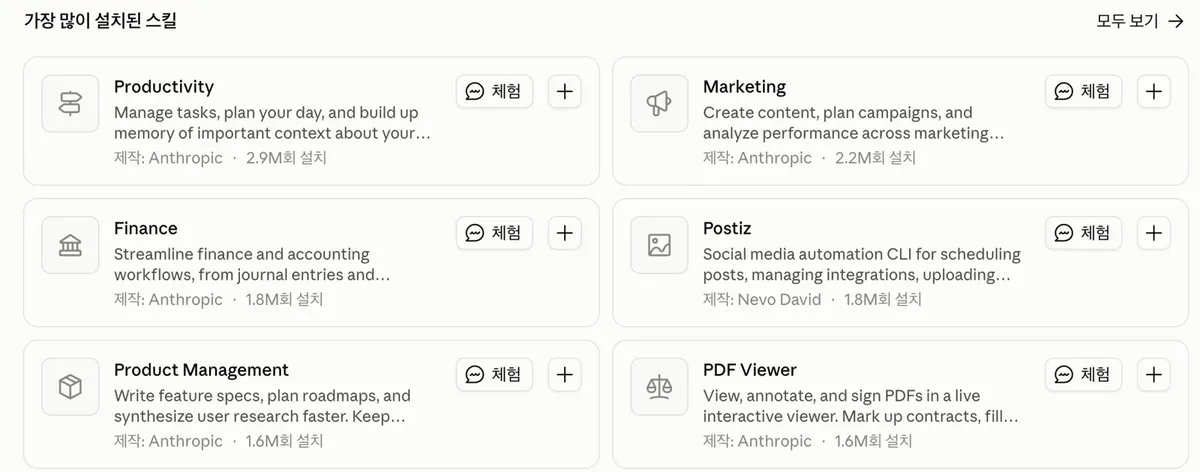Viewport: 1200px width, 472px height.
Task: Click the Marketing megaphone icon
Action: tap(659, 103)
